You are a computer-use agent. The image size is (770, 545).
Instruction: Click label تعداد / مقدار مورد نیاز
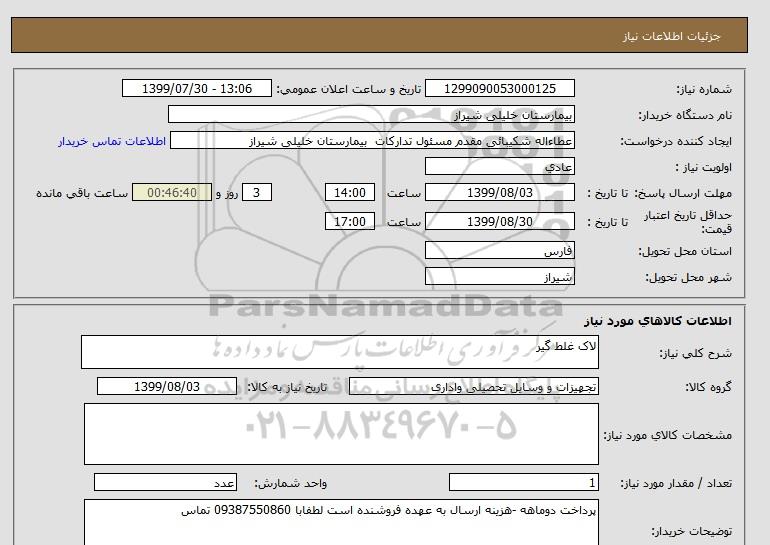tap(676, 483)
